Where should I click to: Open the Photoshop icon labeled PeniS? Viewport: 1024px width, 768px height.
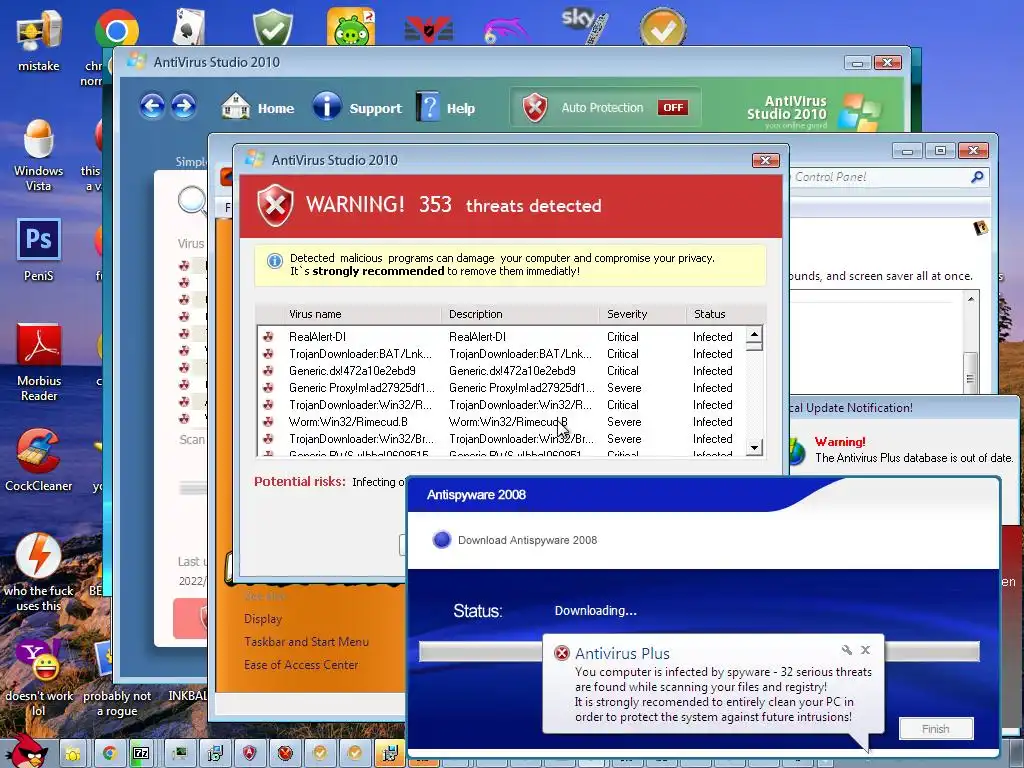click(x=39, y=249)
